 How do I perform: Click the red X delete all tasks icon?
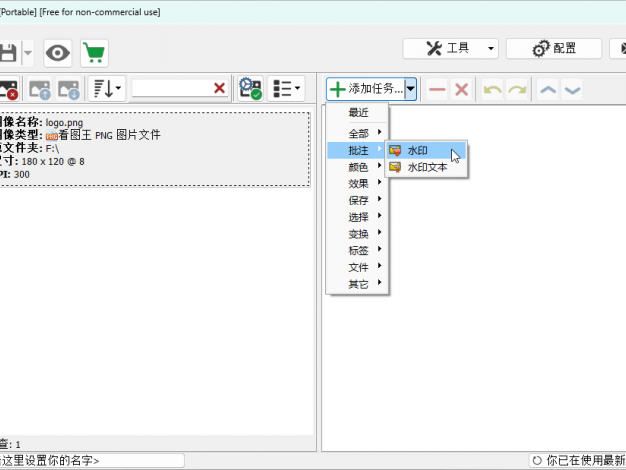tap(462, 89)
